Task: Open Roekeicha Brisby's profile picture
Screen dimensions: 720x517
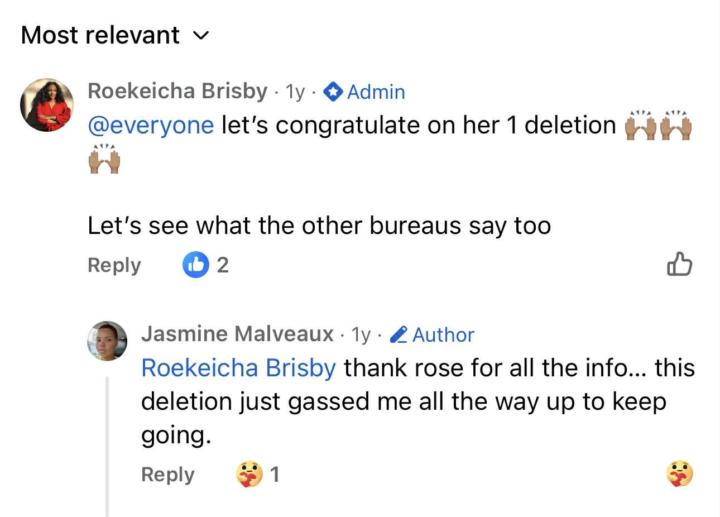Action: point(47,105)
